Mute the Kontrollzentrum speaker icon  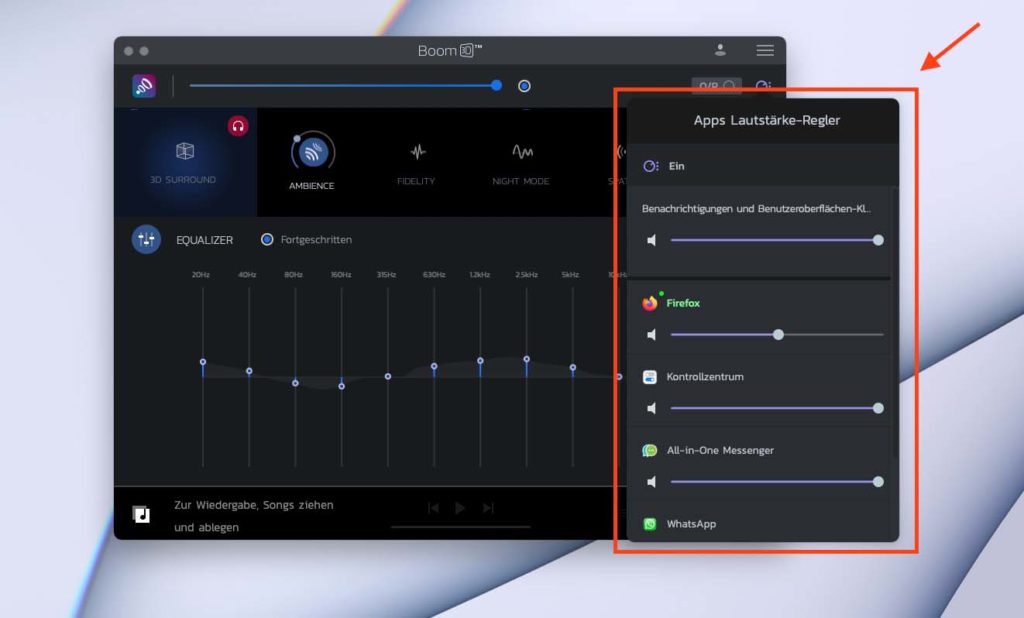click(x=652, y=408)
